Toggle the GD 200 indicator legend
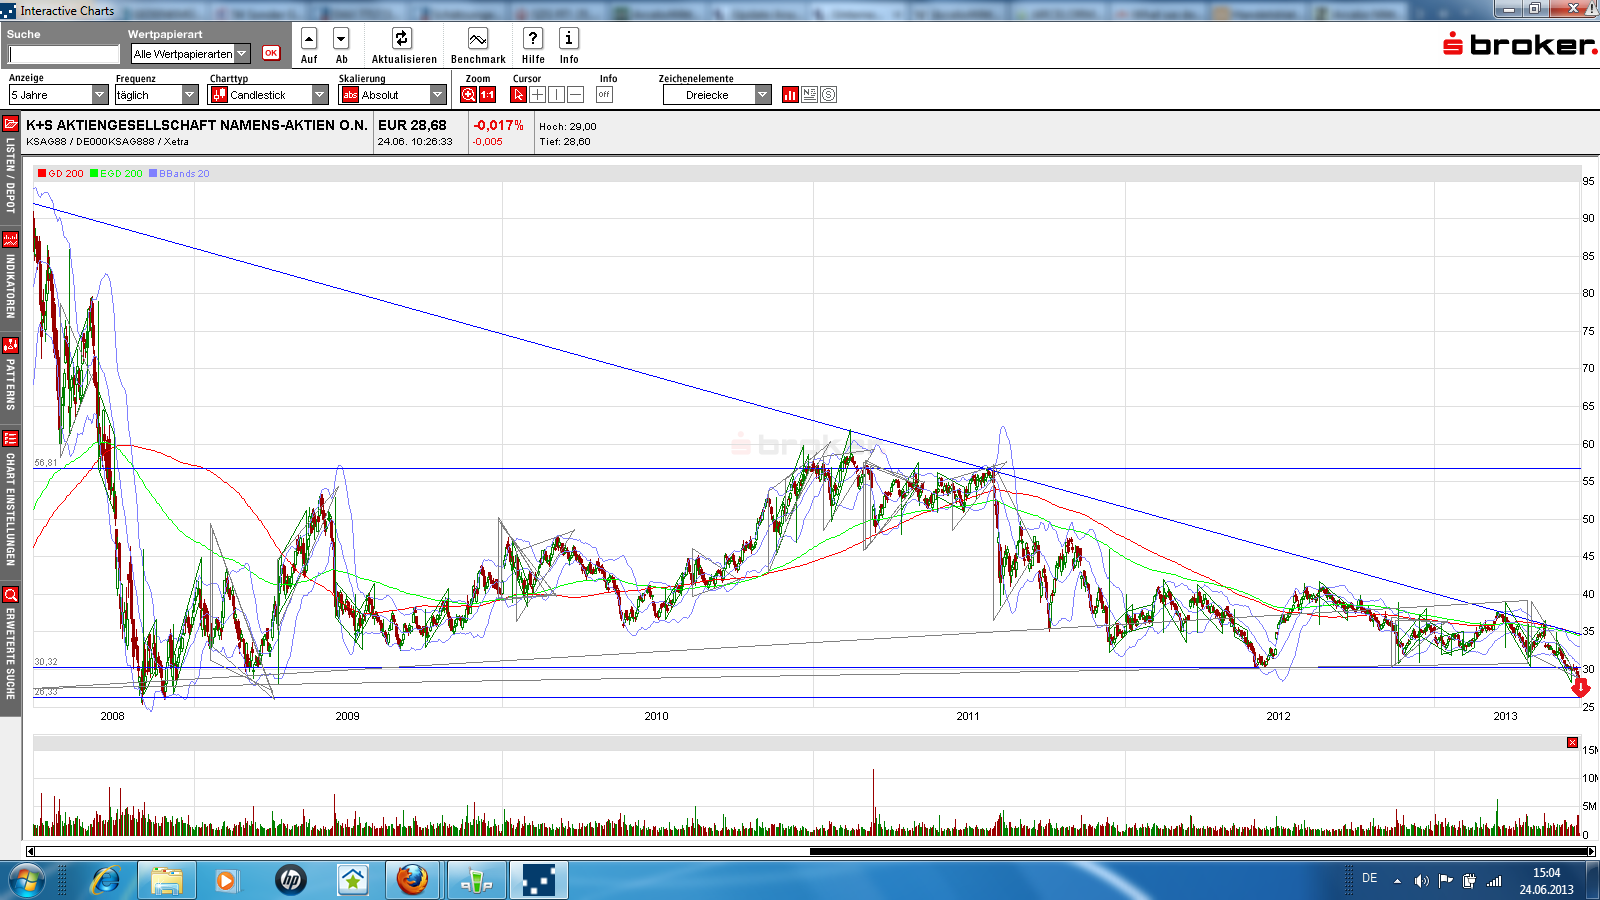This screenshot has width=1600, height=900. click(60, 174)
